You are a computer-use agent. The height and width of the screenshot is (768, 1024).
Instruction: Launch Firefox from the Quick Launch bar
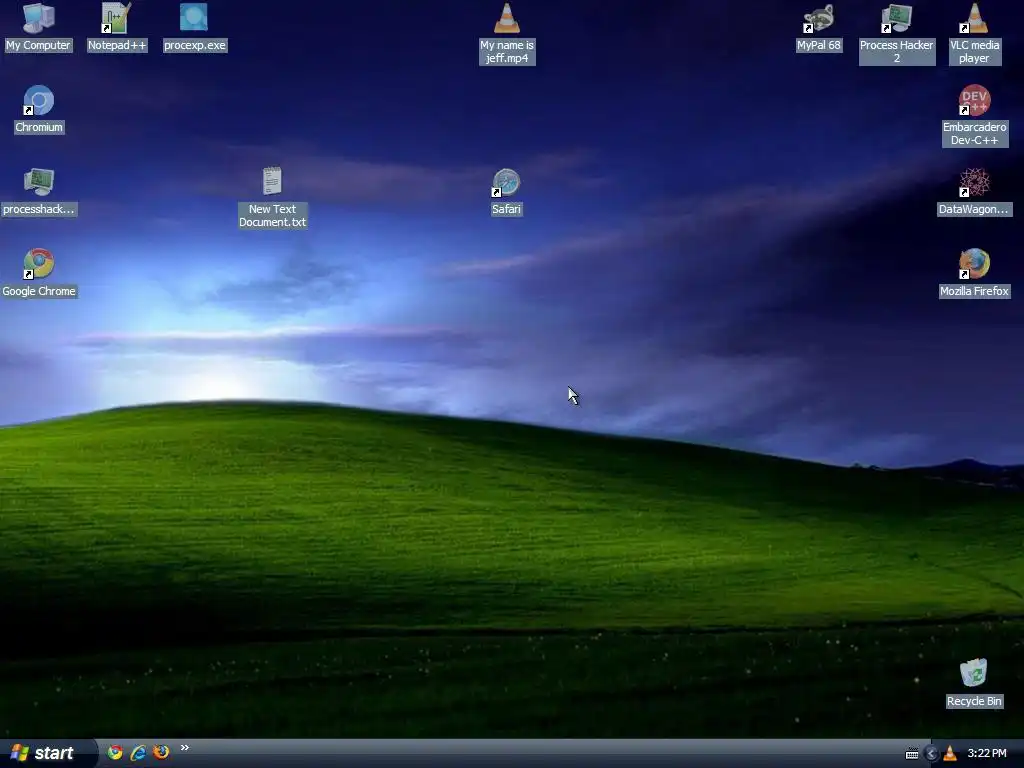[x=161, y=752]
